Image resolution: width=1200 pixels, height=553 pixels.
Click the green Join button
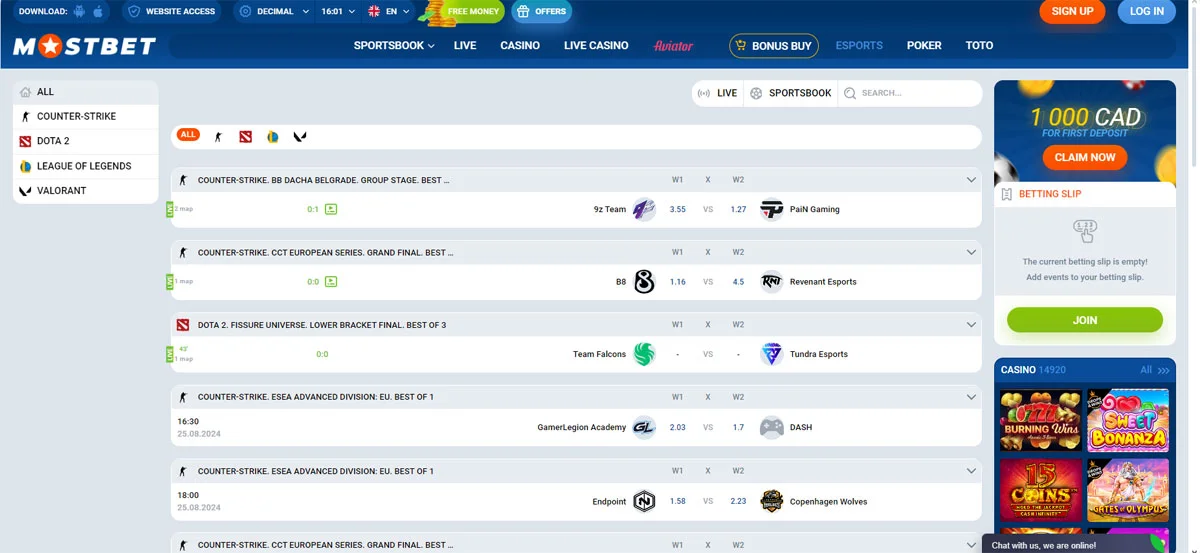1084,320
